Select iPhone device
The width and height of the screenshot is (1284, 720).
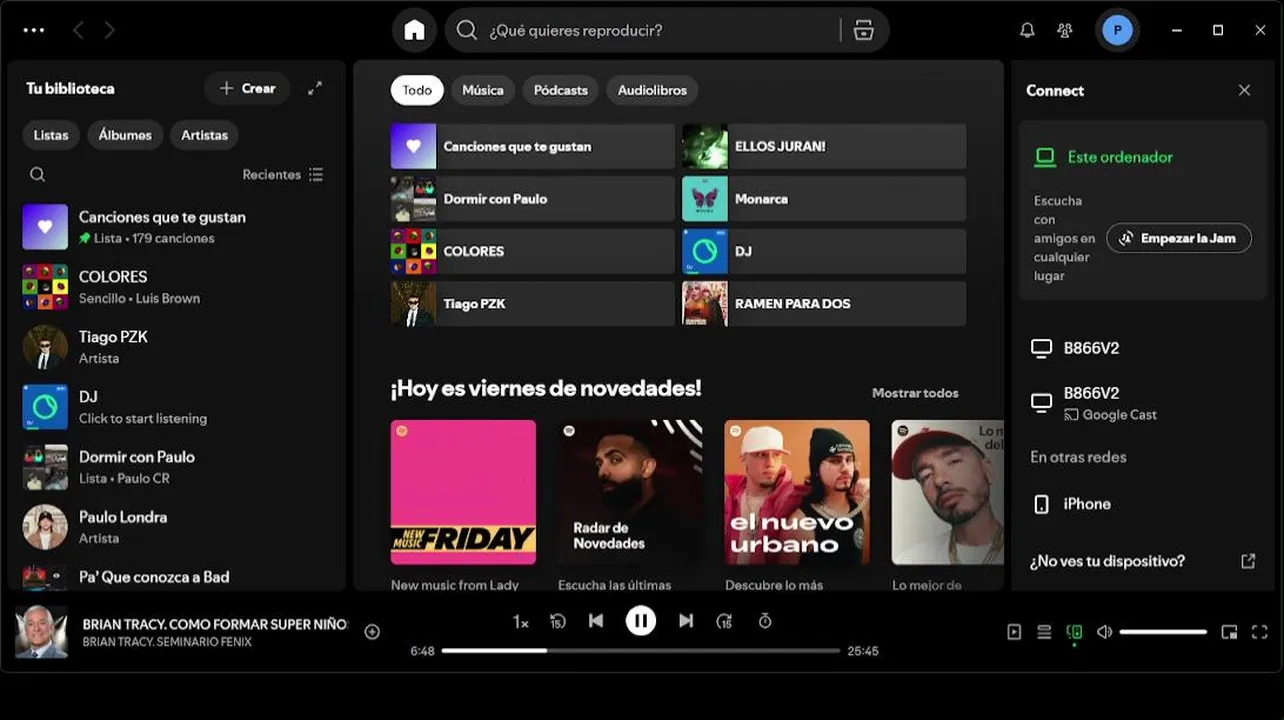(x=1143, y=504)
